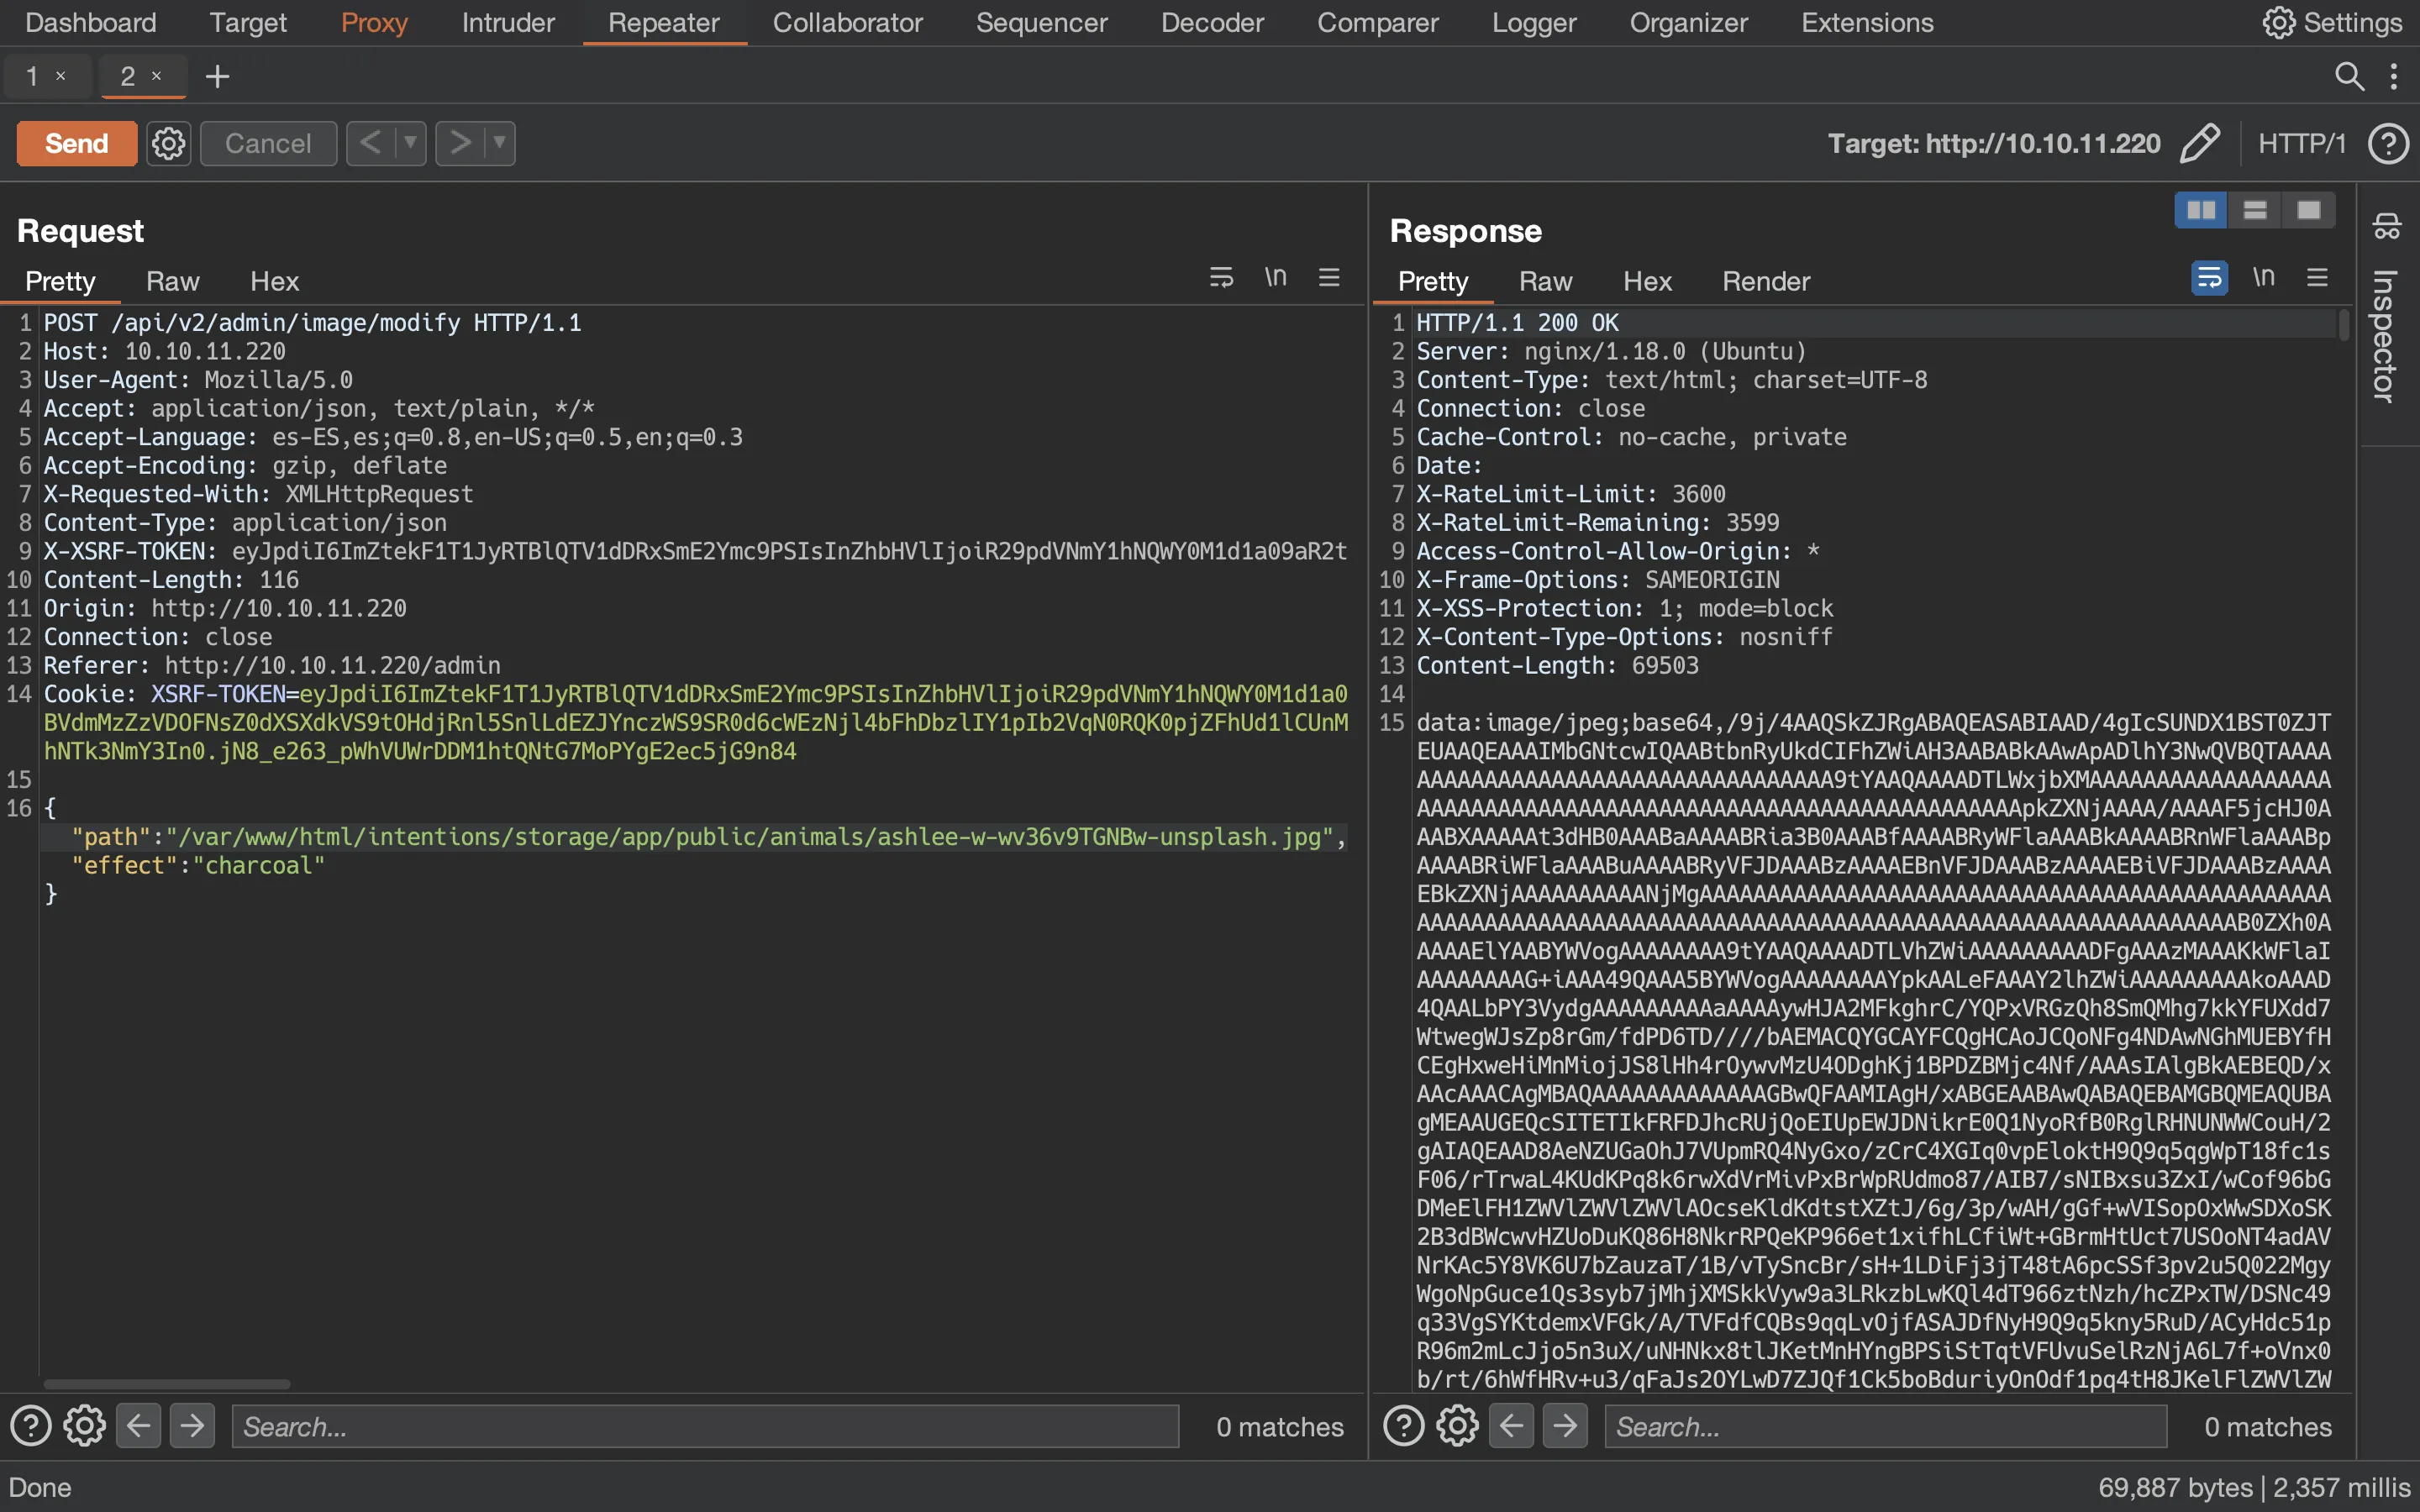Close Repeater tab 1
The width and height of the screenshot is (2420, 1512).
61,76
